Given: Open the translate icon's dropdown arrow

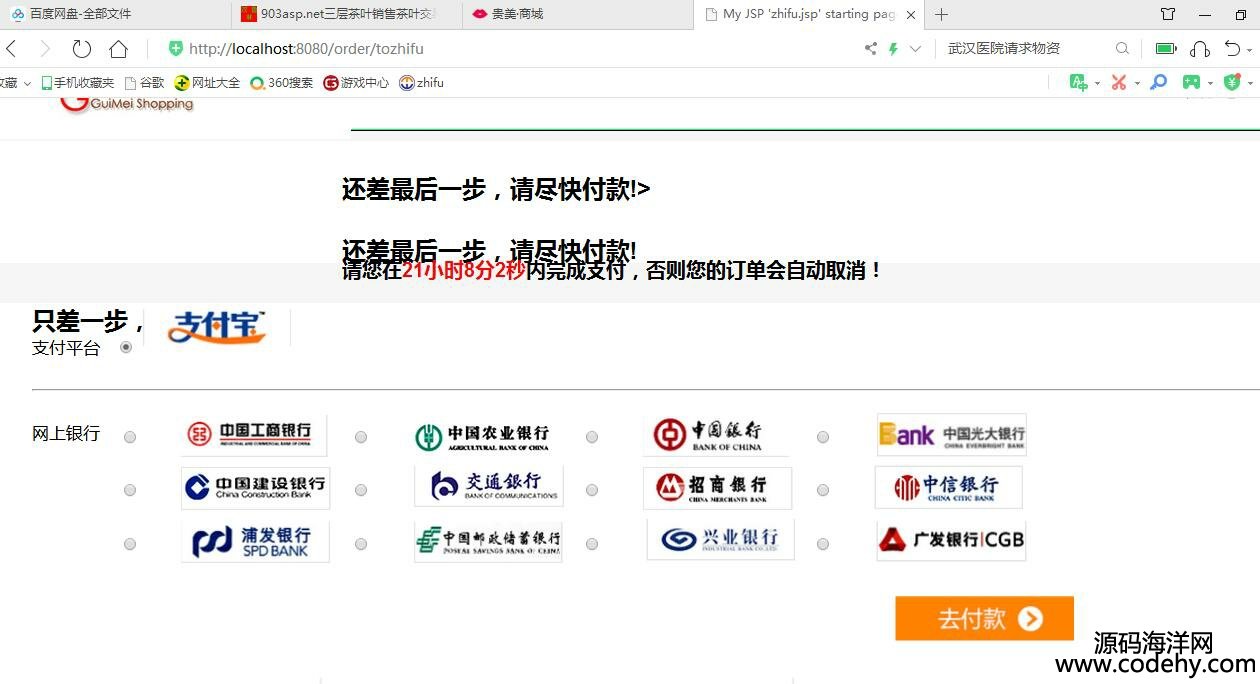Looking at the screenshot, I should tap(1097, 83).
